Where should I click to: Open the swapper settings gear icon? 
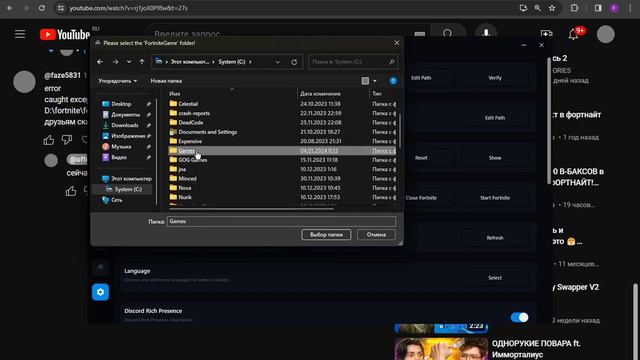coord(100,292)
